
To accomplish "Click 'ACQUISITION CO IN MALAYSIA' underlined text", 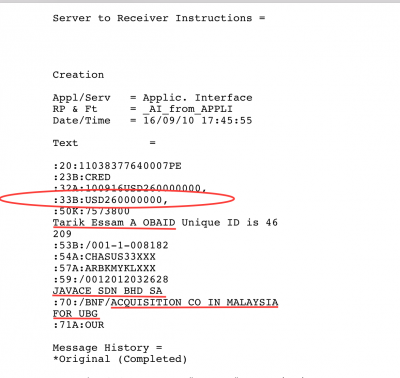I will click(x=194, y=302).
